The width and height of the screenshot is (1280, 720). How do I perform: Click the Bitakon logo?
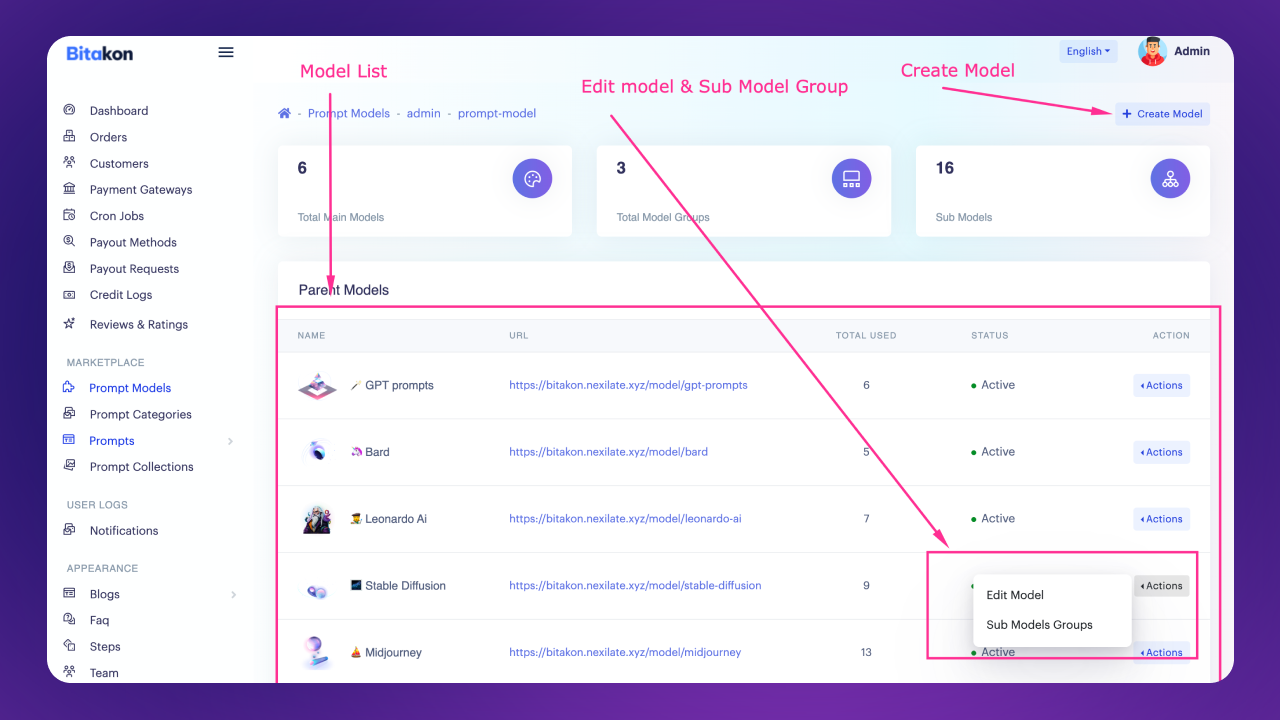point(100,53)
